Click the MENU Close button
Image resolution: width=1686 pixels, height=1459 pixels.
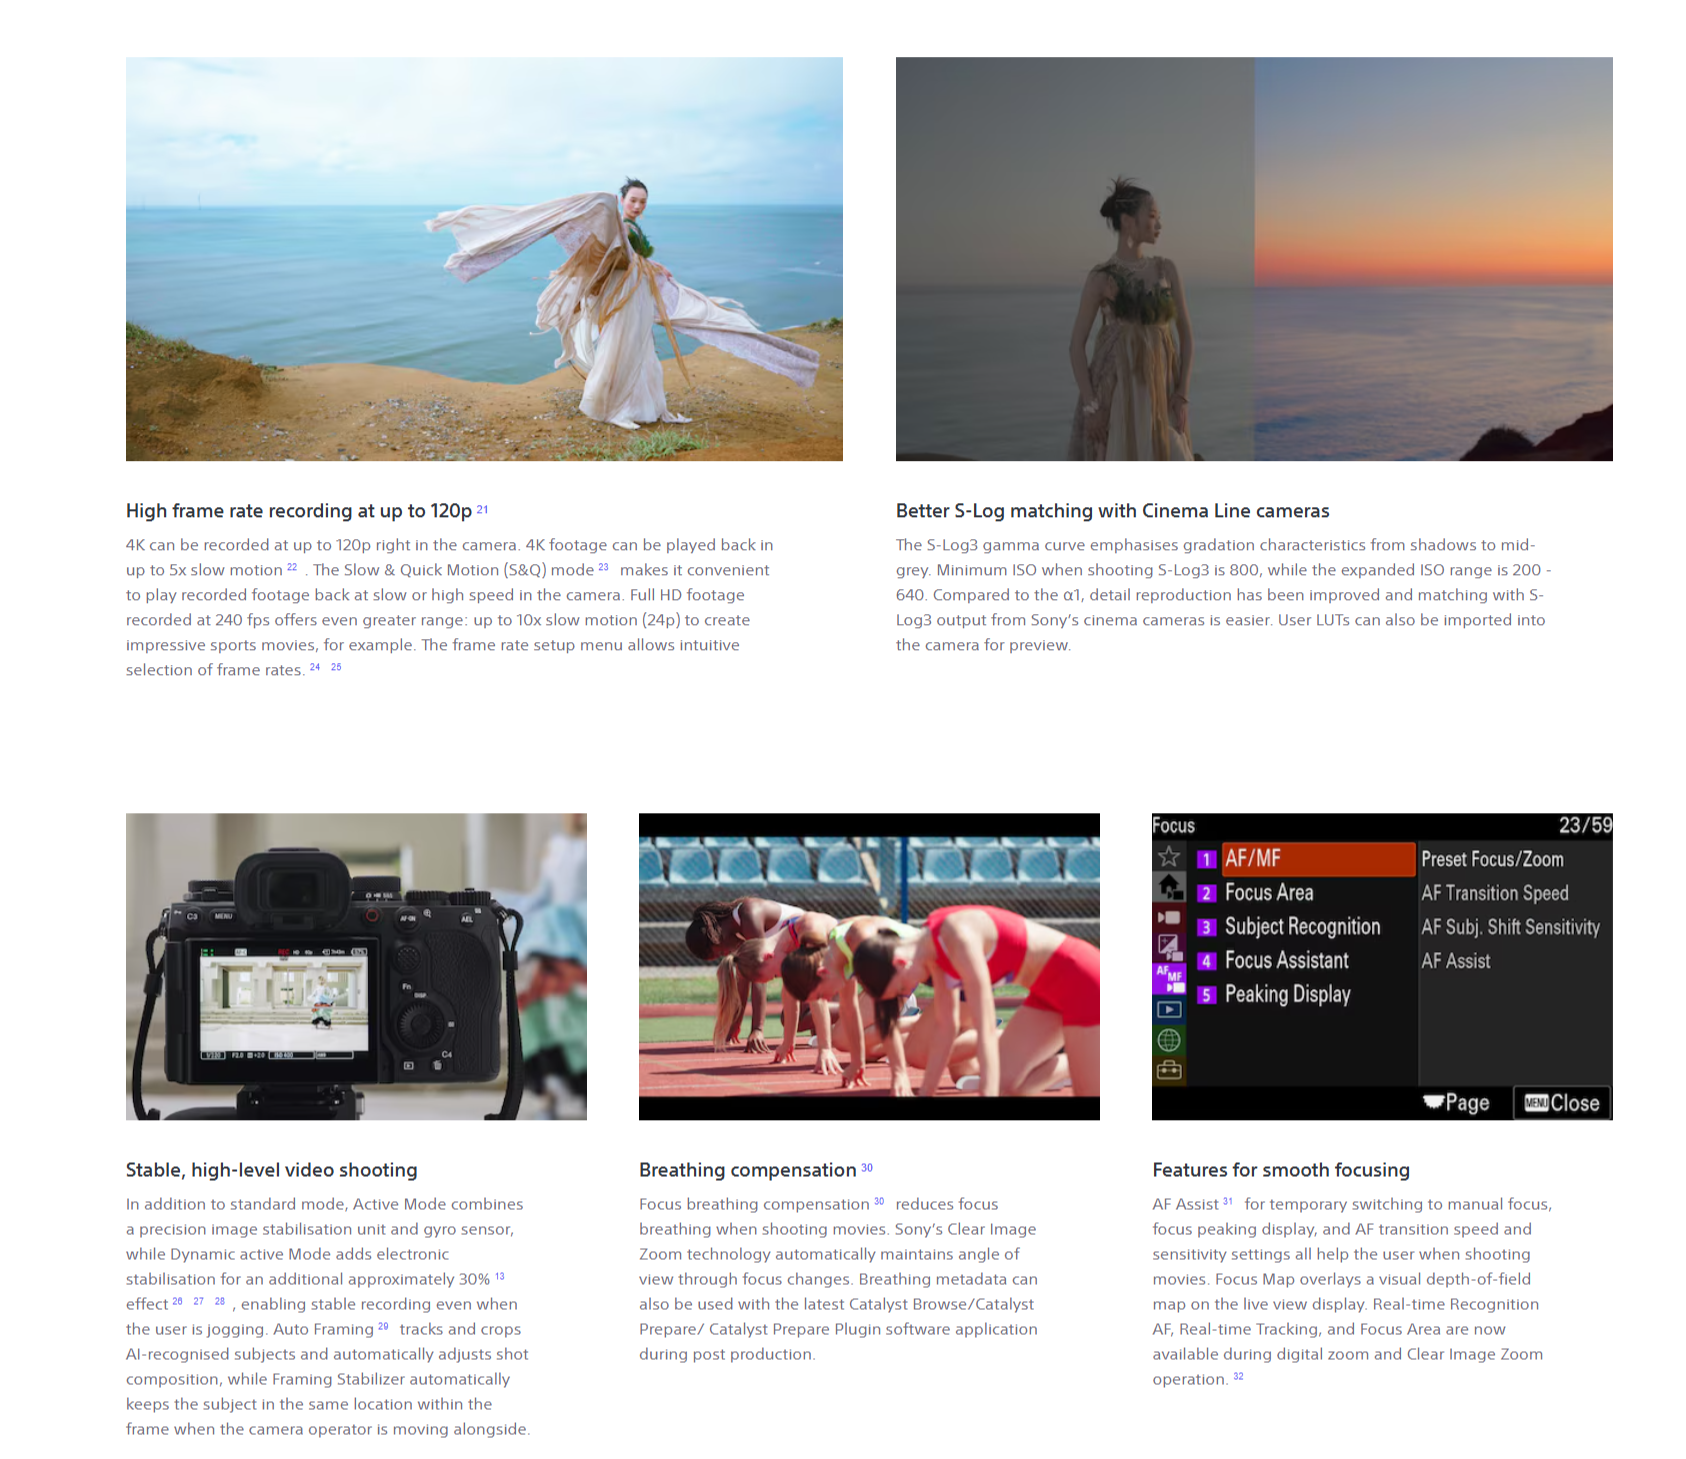click(1561, 1103)
